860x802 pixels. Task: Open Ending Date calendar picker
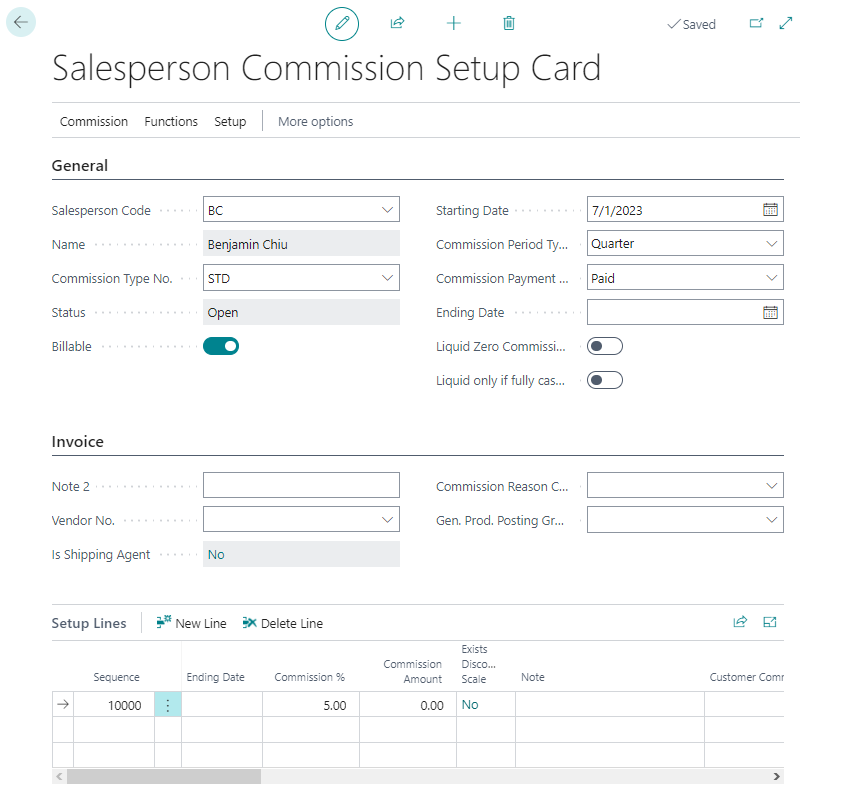tap(770, 312)
